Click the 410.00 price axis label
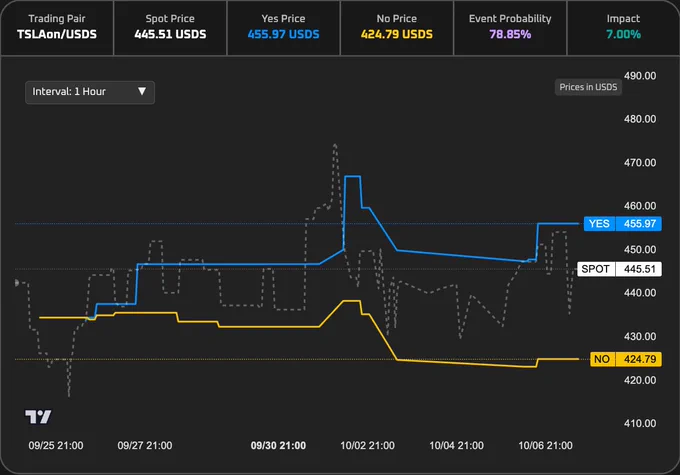The width and height of the screenshot is (680, 475). click(640, 423)
